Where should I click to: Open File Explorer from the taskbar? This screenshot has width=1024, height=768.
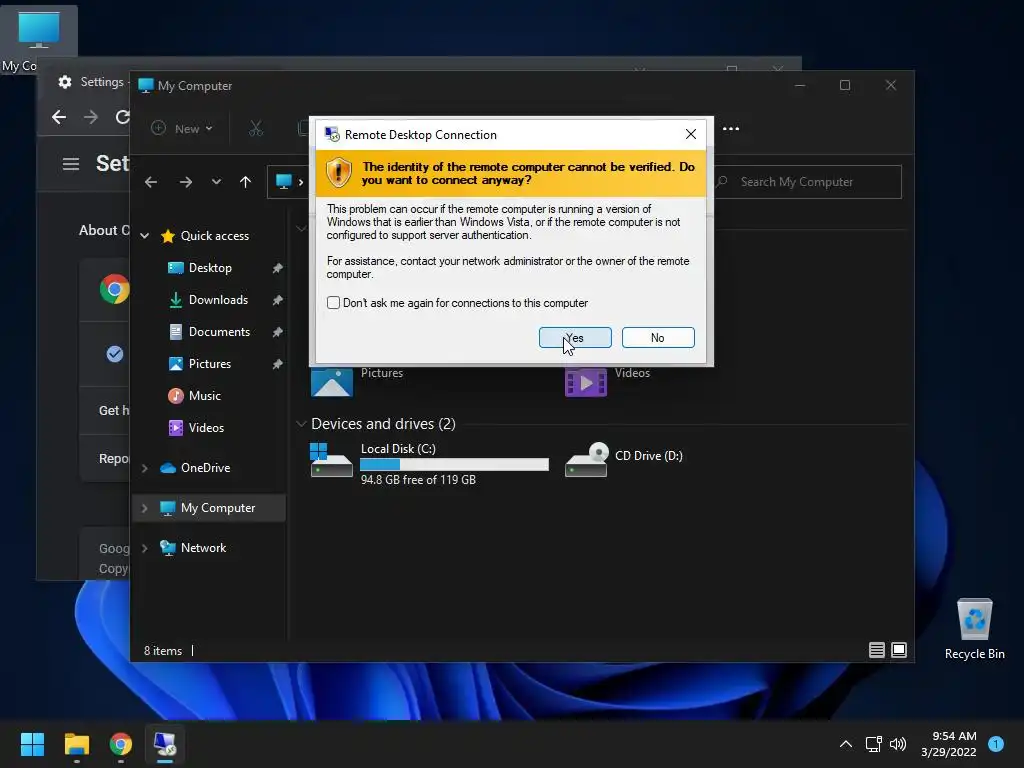click(x=76, y=744)
